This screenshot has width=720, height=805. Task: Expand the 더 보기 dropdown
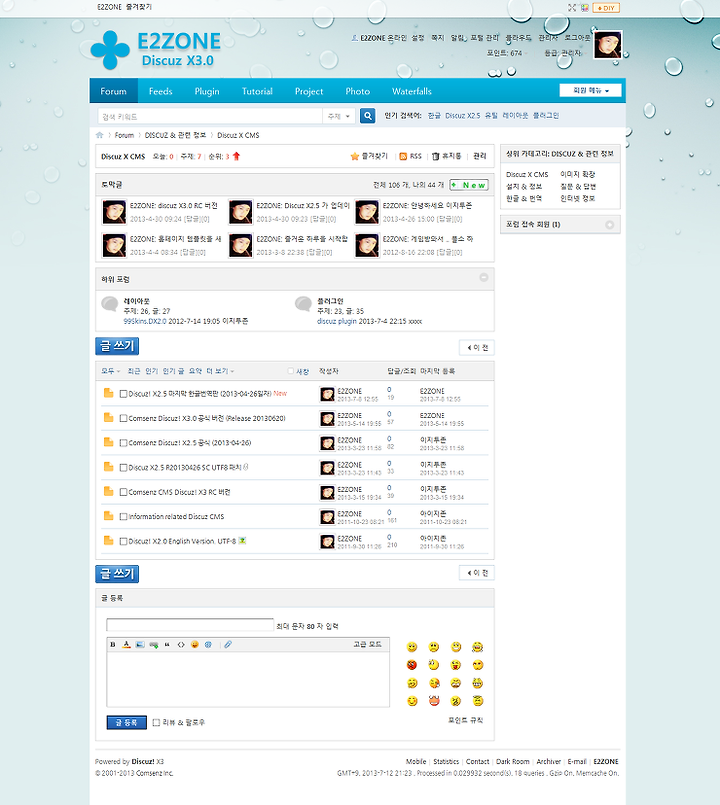click(x=220, y=371)
